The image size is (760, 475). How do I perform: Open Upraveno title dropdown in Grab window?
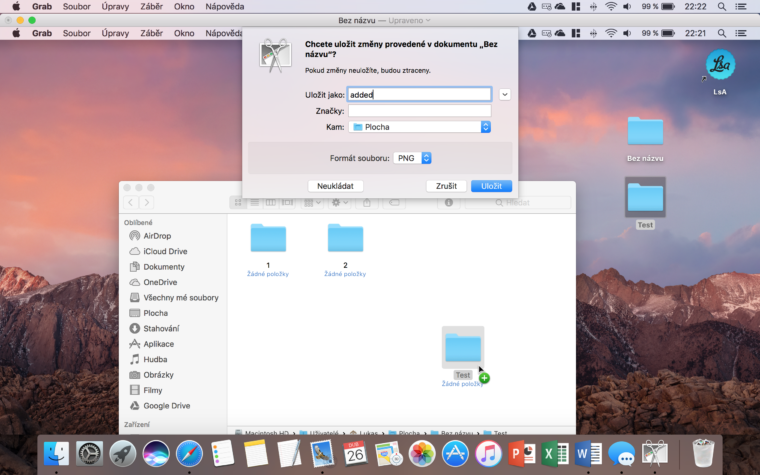(x=410, y=20)
